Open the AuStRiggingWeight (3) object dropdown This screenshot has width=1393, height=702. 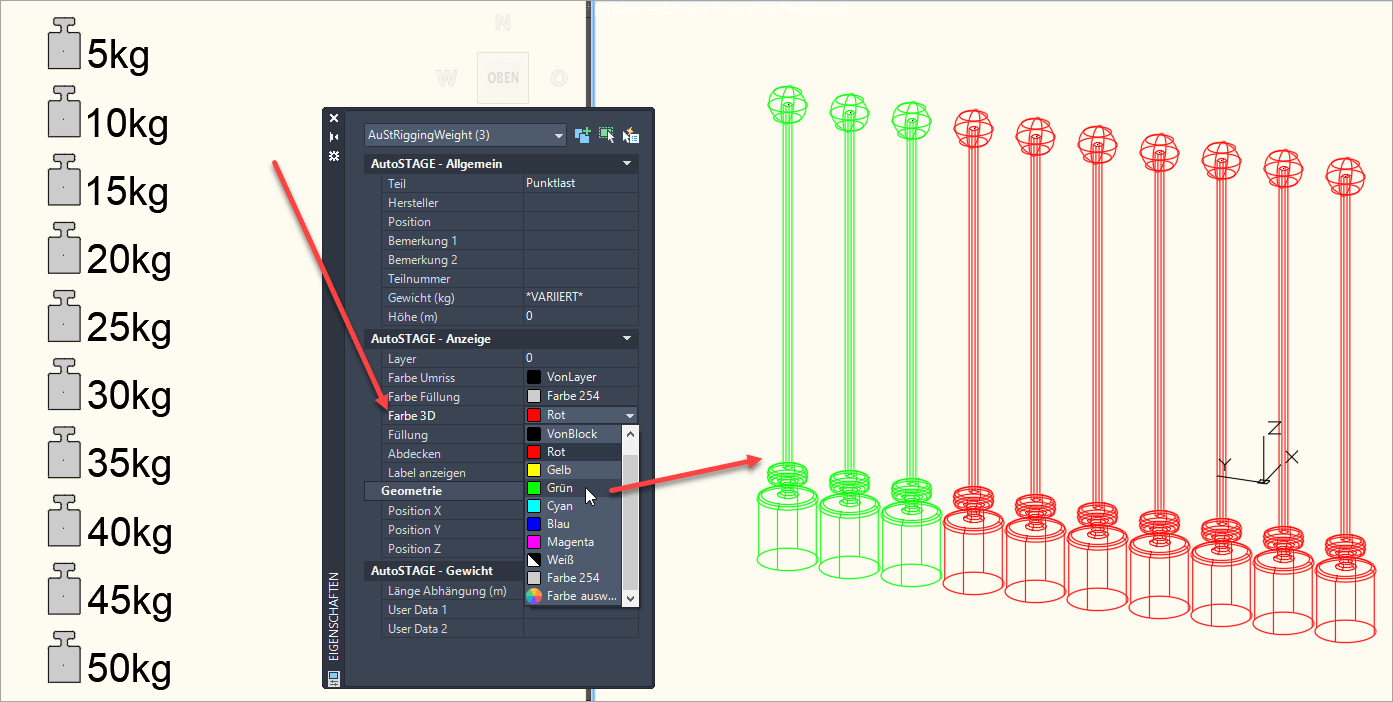465,135
